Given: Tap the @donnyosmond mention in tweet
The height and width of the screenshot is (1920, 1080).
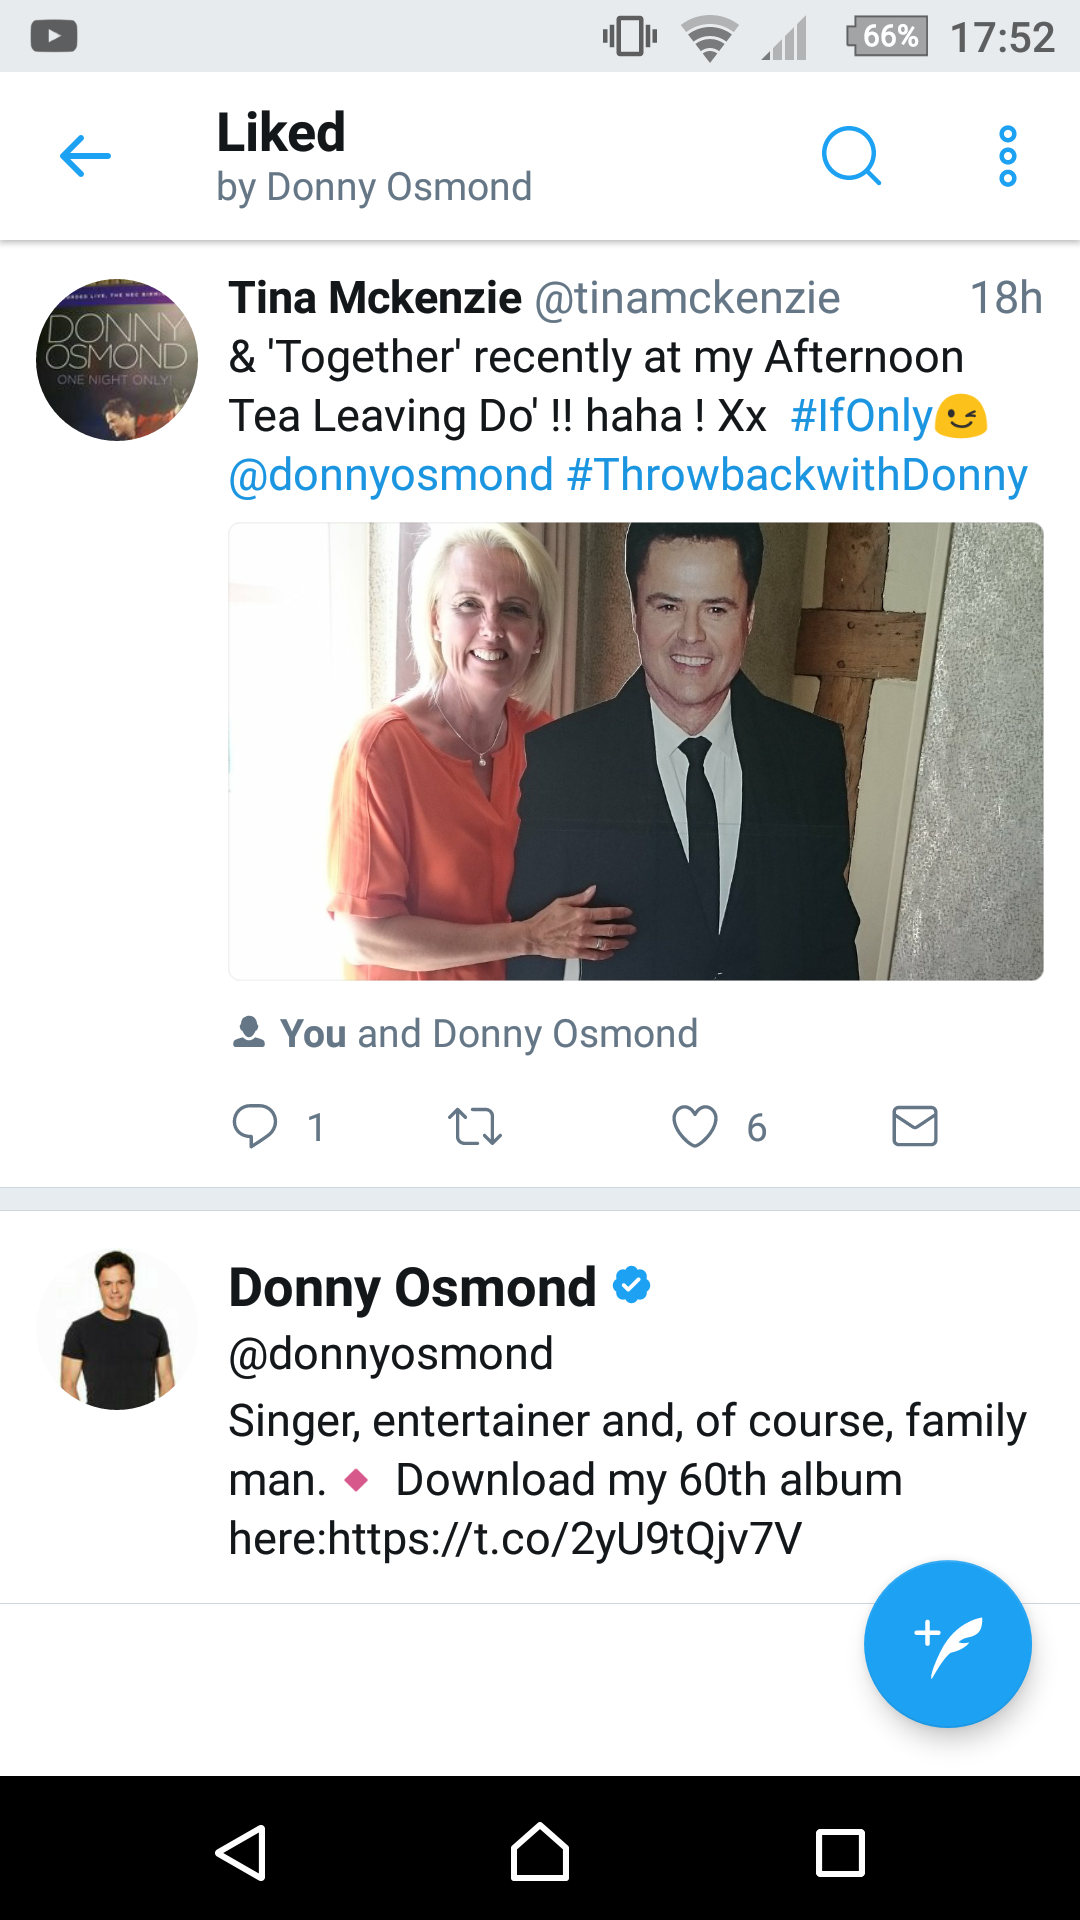Looking at the screenshot, I should (x=391, y=475).
